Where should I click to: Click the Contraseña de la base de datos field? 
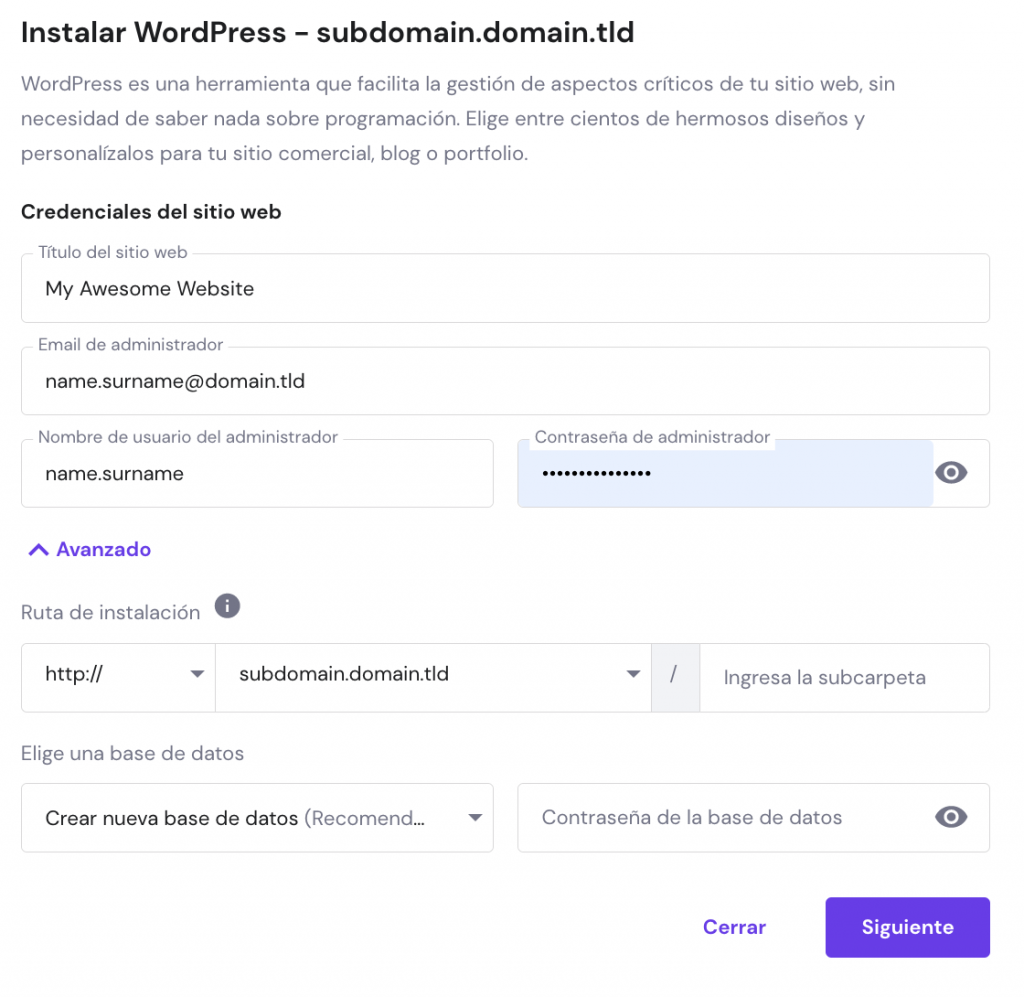click(720, 817)
